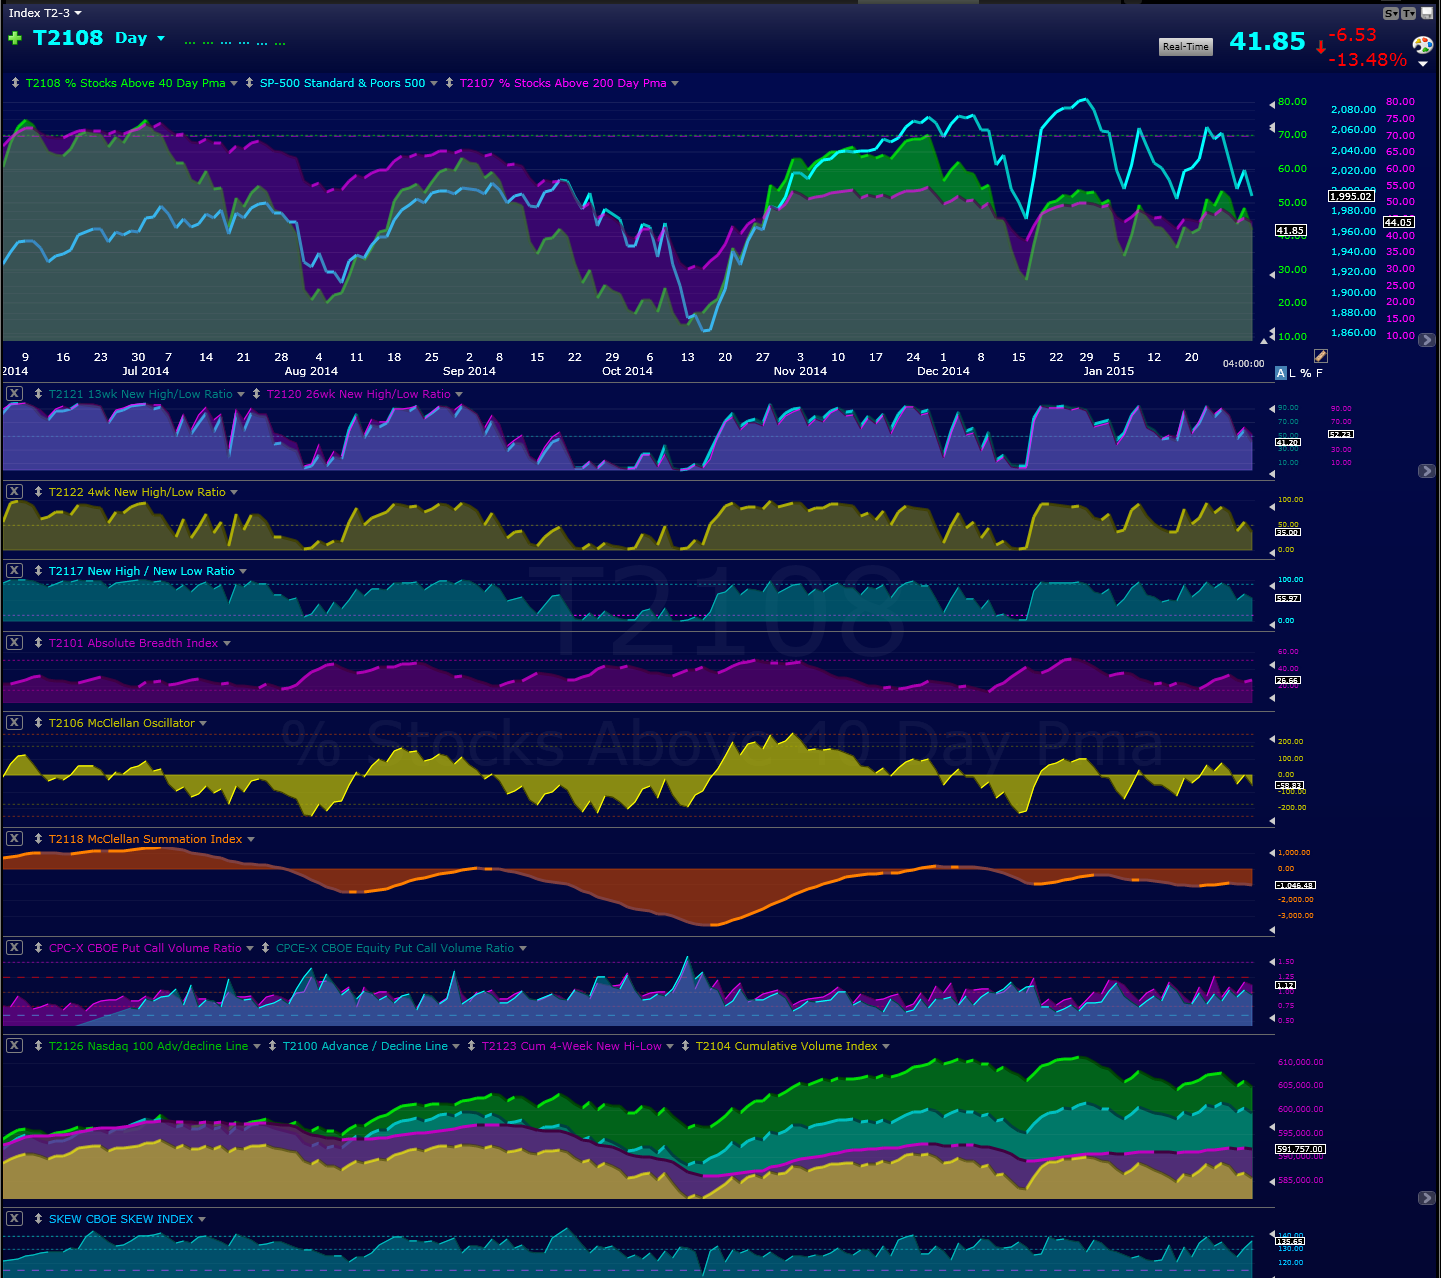Click scale-top triangle beside teal 90.00
This screenshot has width=1441, height=1278.
(x=1272, y=408)
